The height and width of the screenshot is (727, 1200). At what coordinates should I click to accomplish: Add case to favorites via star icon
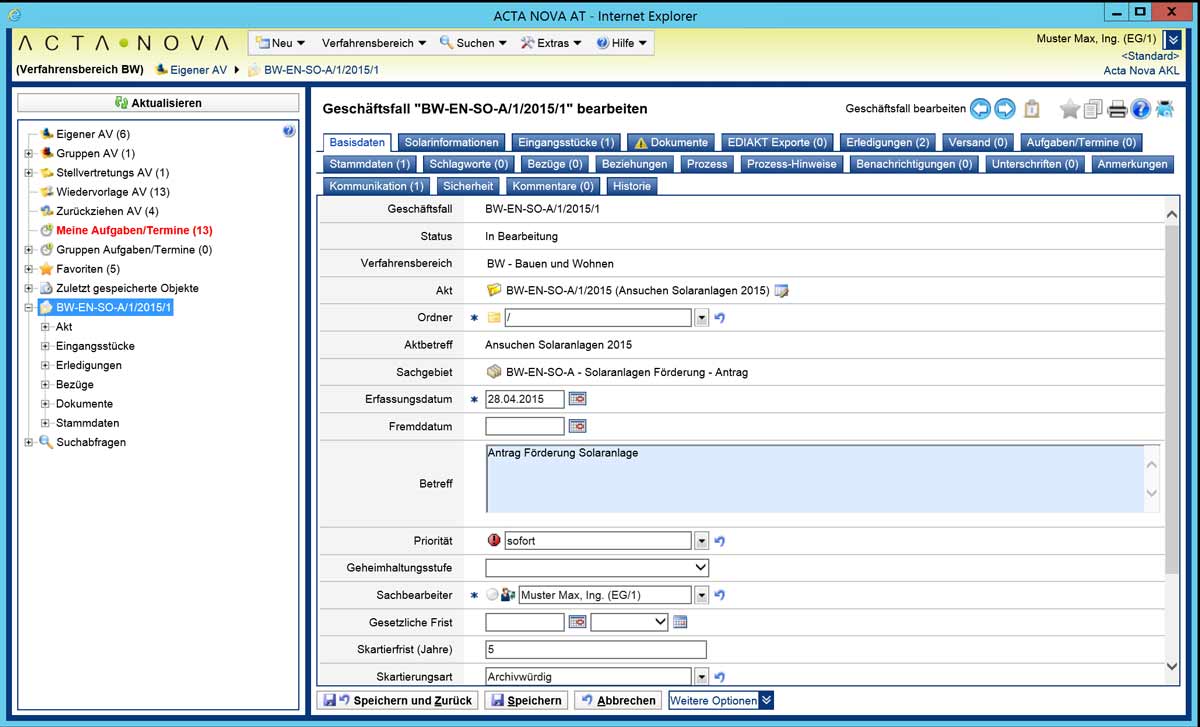pos(1069,109)
